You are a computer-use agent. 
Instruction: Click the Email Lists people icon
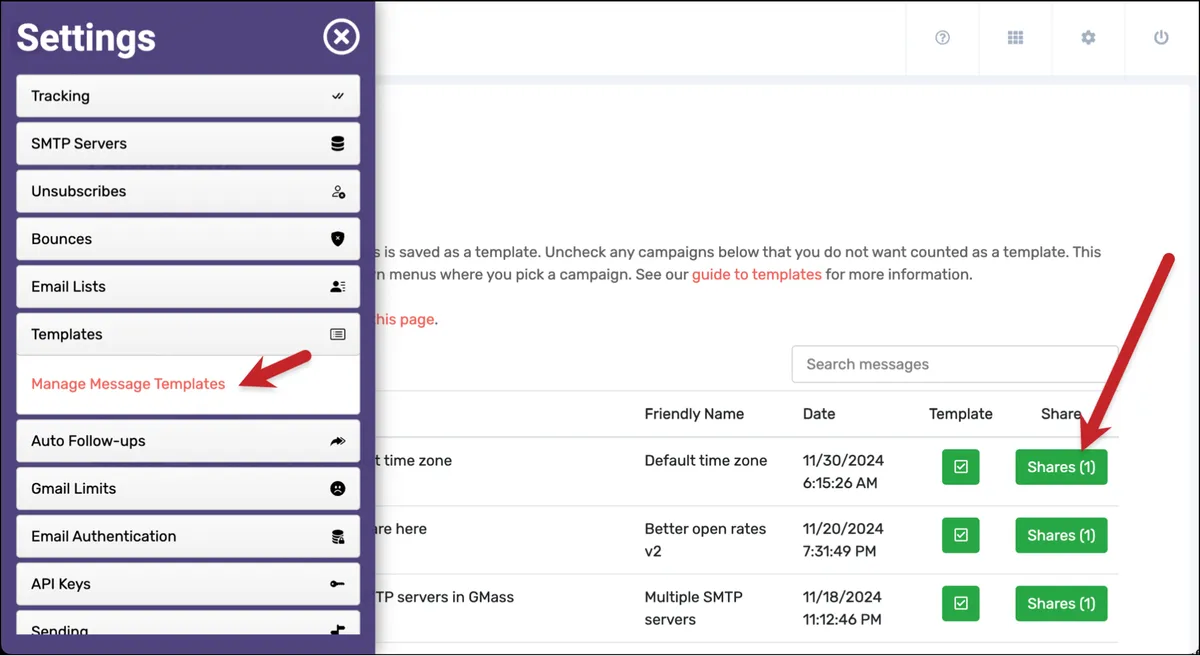coord(338,287)
